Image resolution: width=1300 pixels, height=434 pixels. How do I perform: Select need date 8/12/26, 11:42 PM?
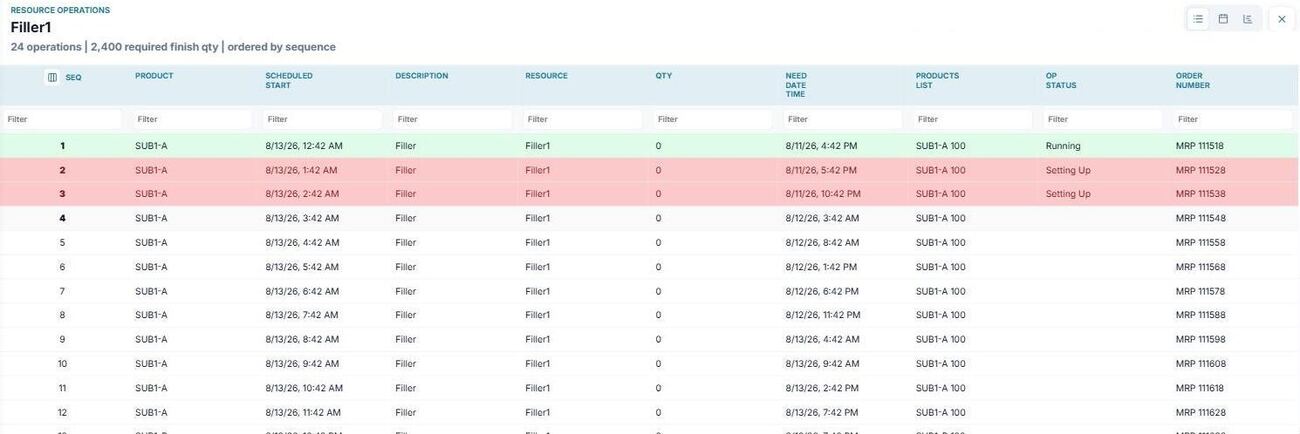click(823, 315)
